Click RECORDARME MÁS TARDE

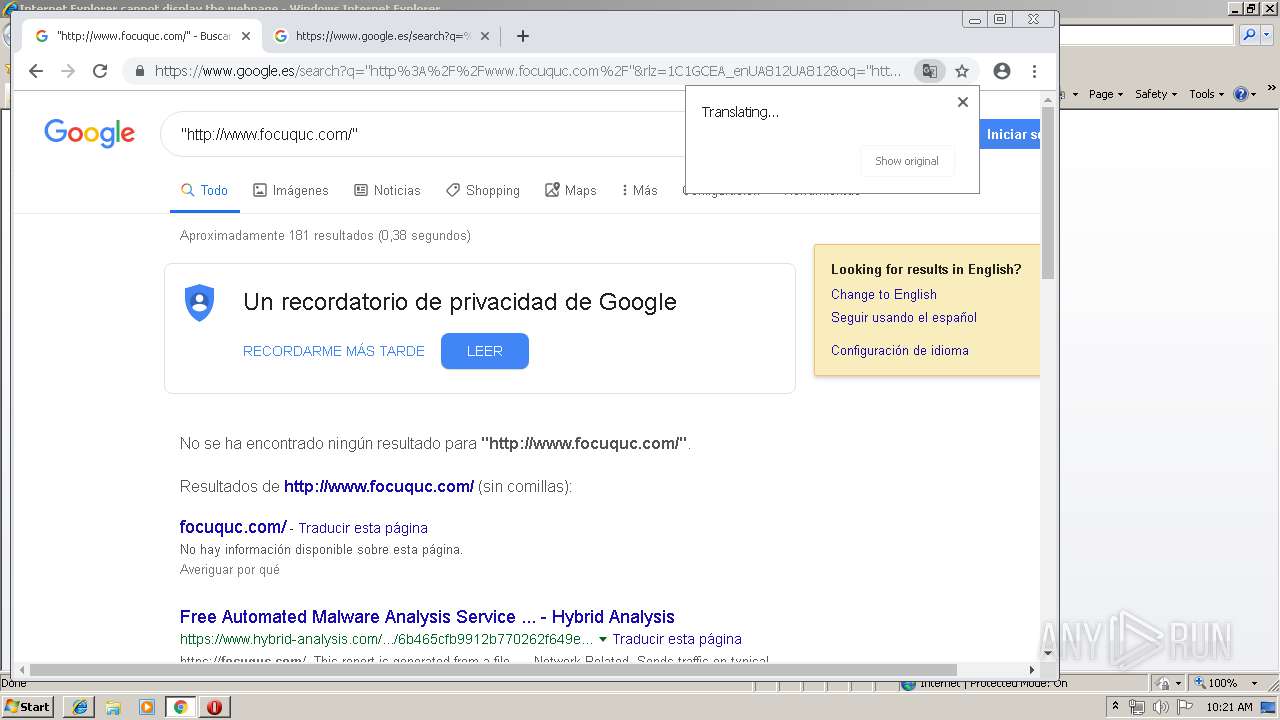tap(334, 351)
